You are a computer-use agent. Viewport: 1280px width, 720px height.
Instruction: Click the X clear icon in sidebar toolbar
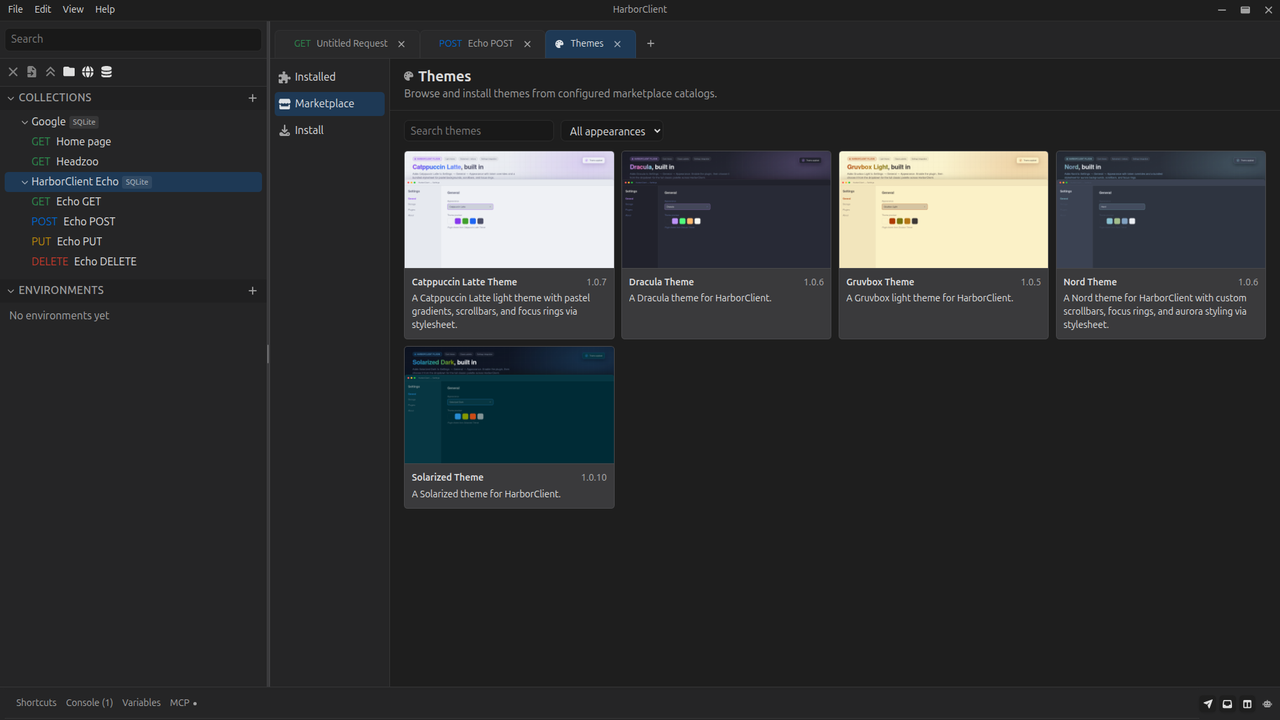[x=13, y=72]
